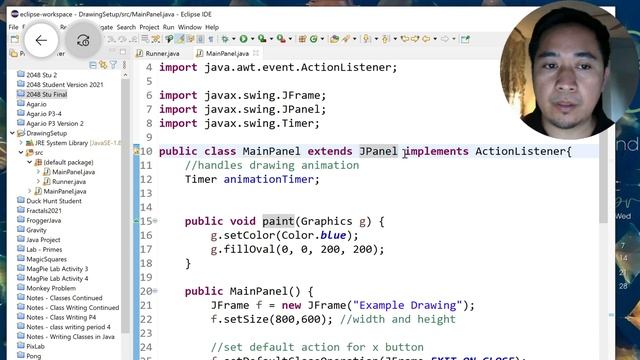Click the filter funnel icon in Package Explorer
640x360 pixels.
click(113, 65)
